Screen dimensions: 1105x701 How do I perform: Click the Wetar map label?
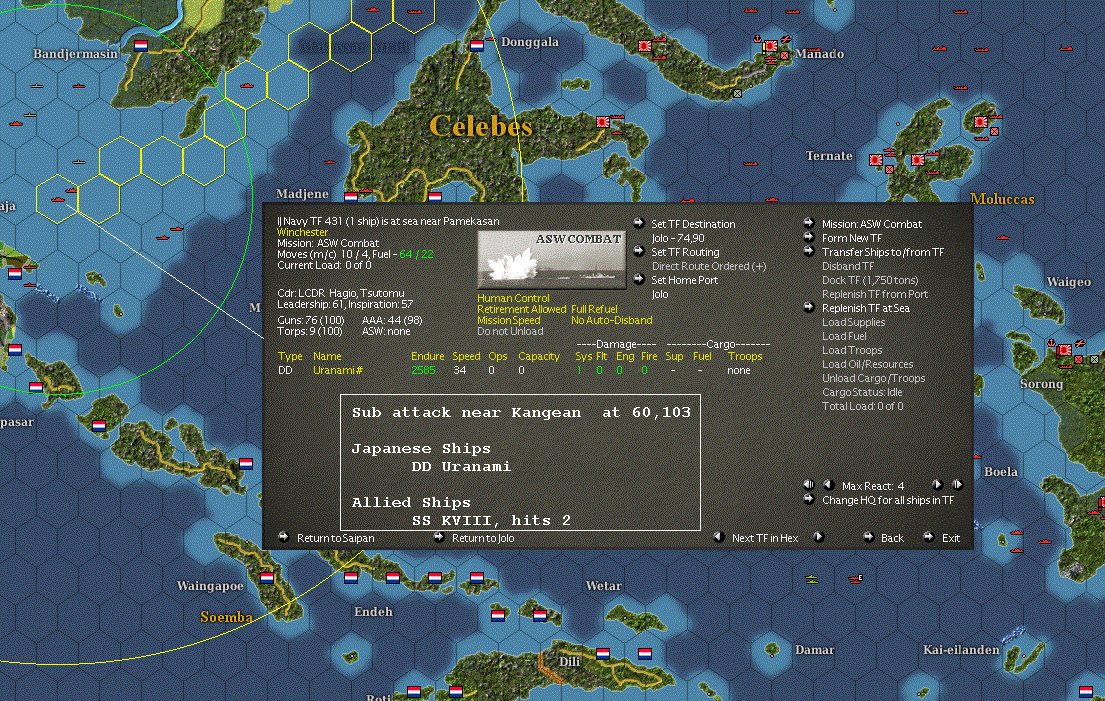point(603,585)
